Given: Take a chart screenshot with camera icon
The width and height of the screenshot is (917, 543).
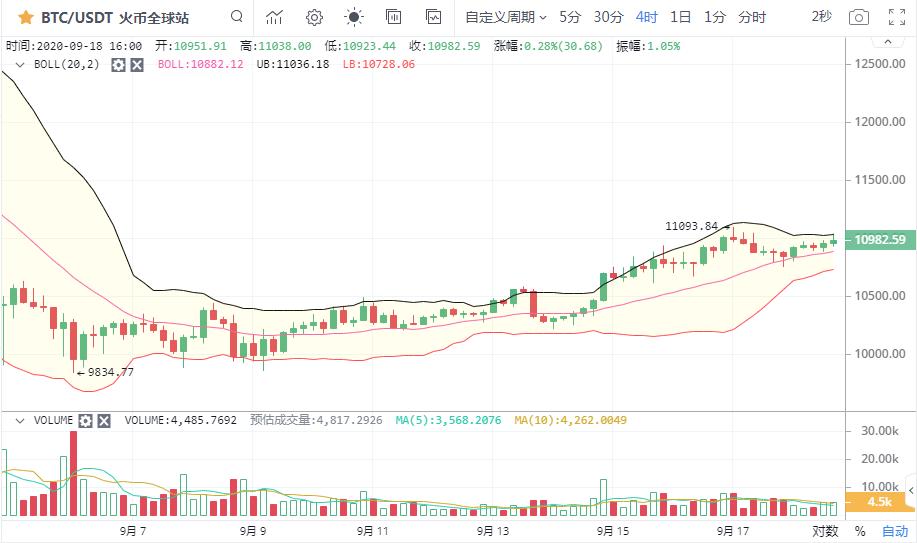Looking at the screenshot, I should (858, 17).
